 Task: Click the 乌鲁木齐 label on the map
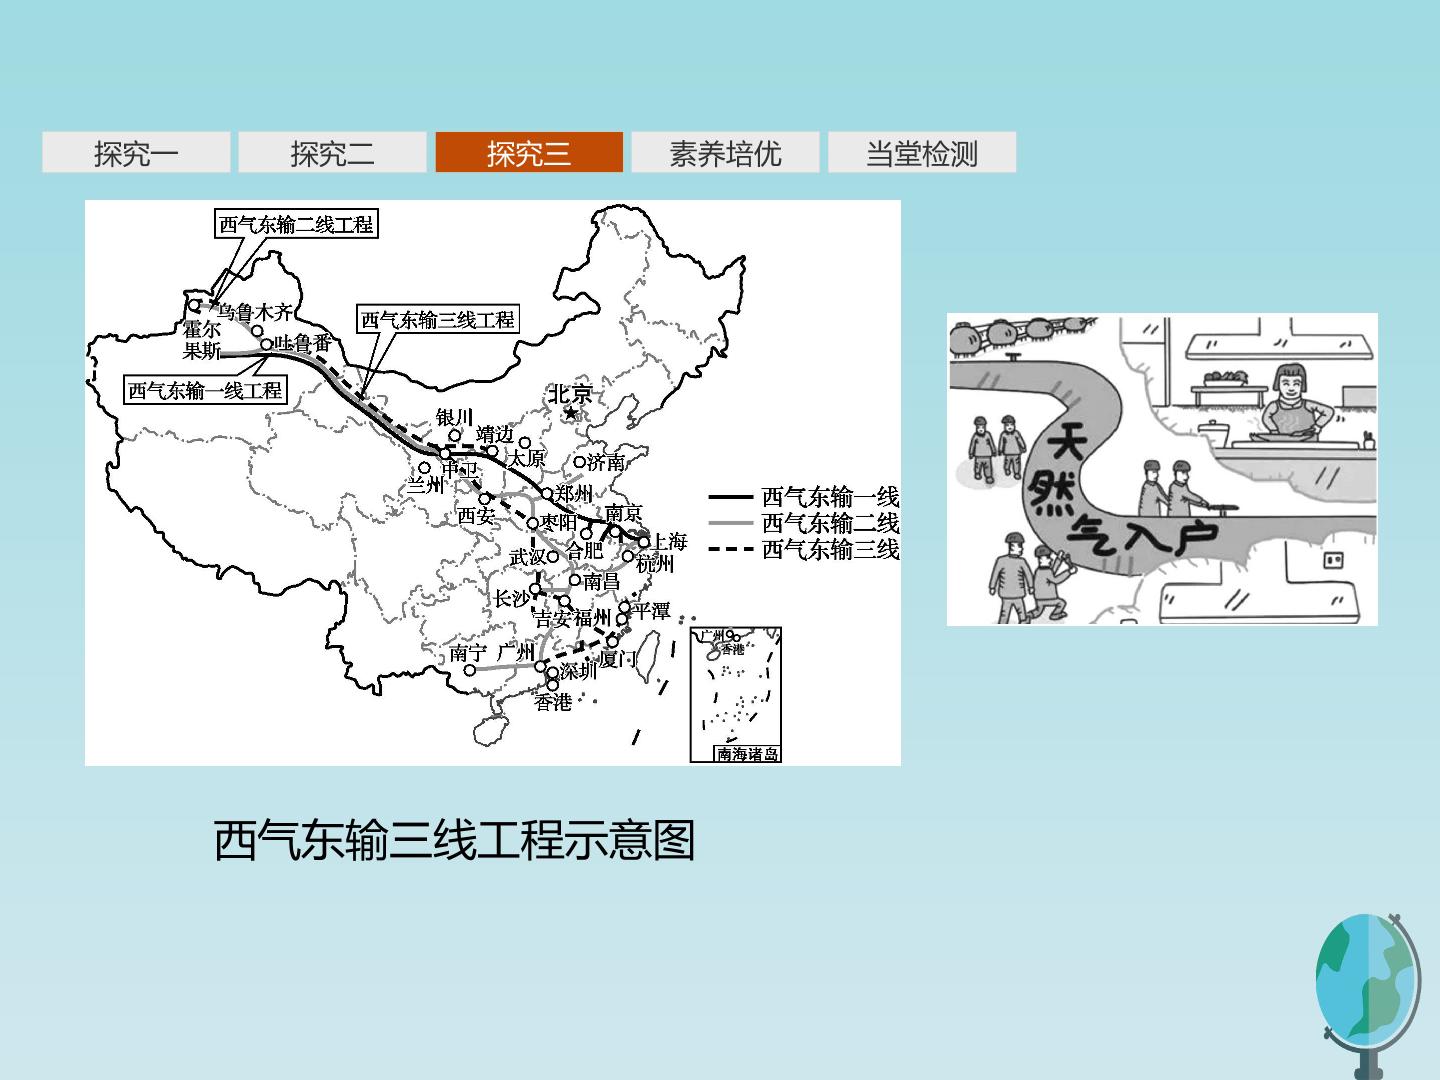256,312
